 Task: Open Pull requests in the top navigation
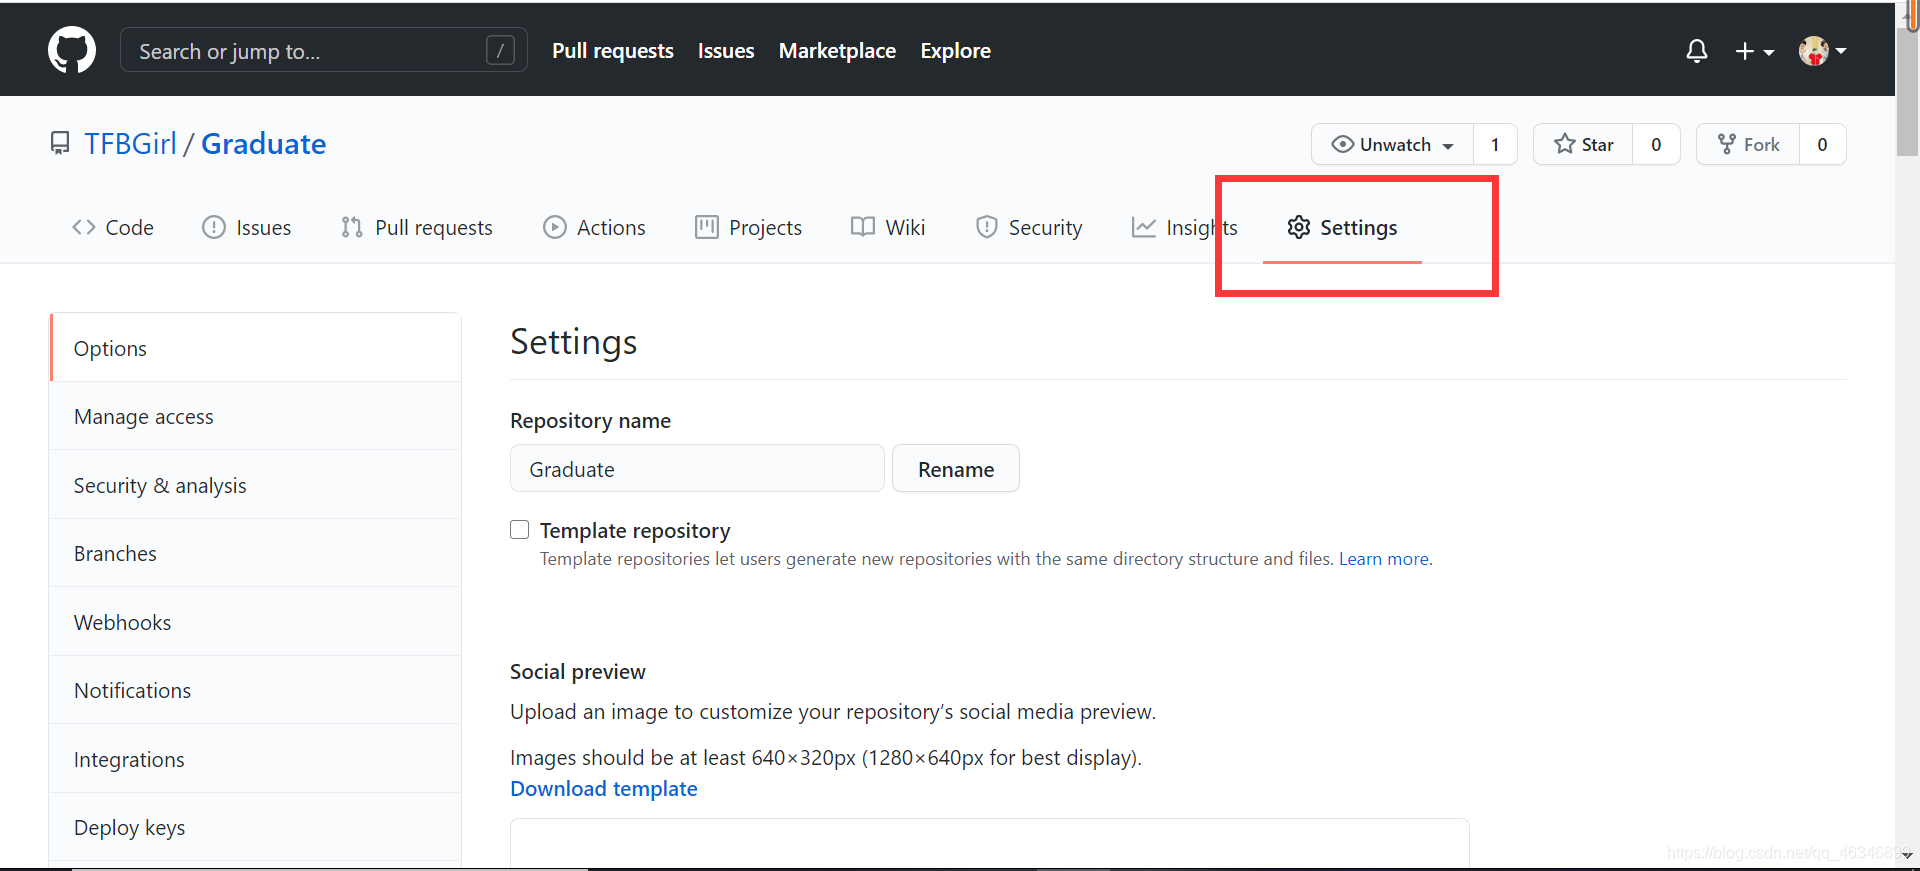[x=613, y=51]
